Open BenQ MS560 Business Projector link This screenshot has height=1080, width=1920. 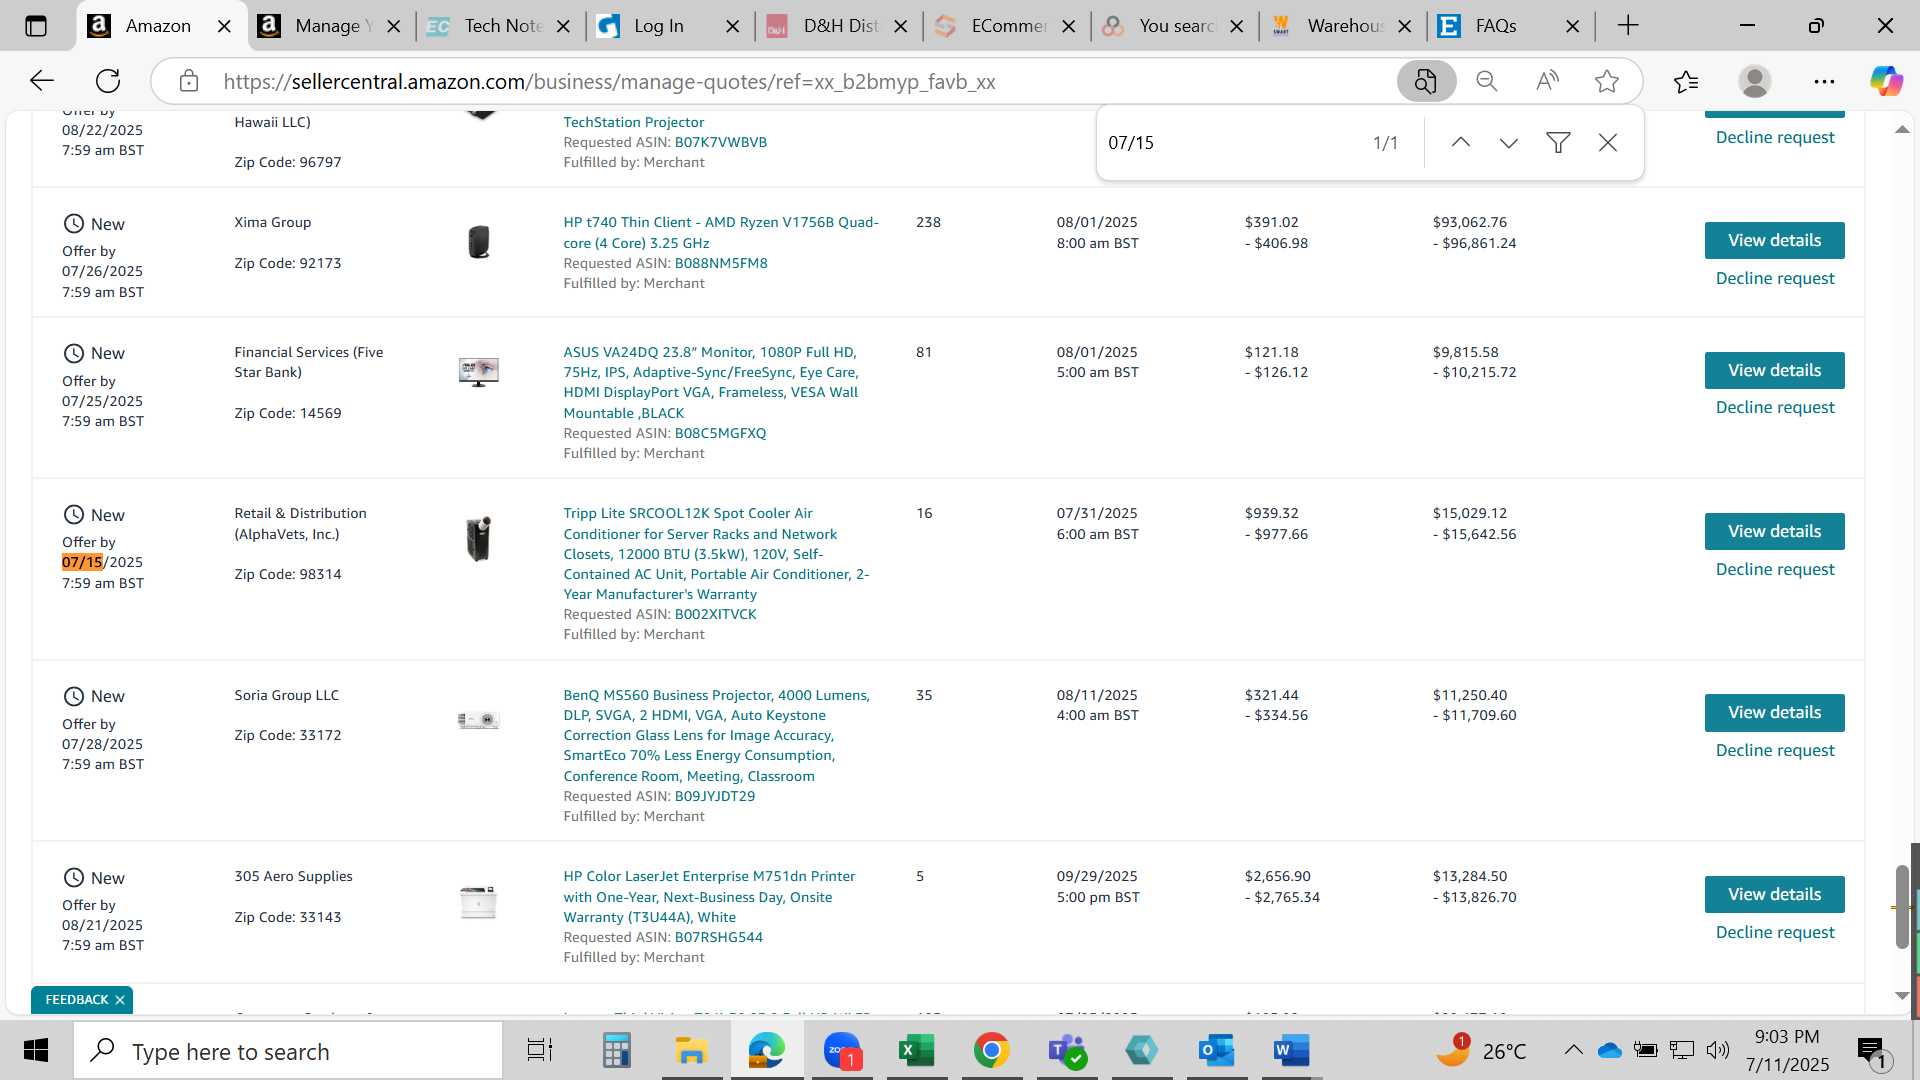click(x=716, y=736)
